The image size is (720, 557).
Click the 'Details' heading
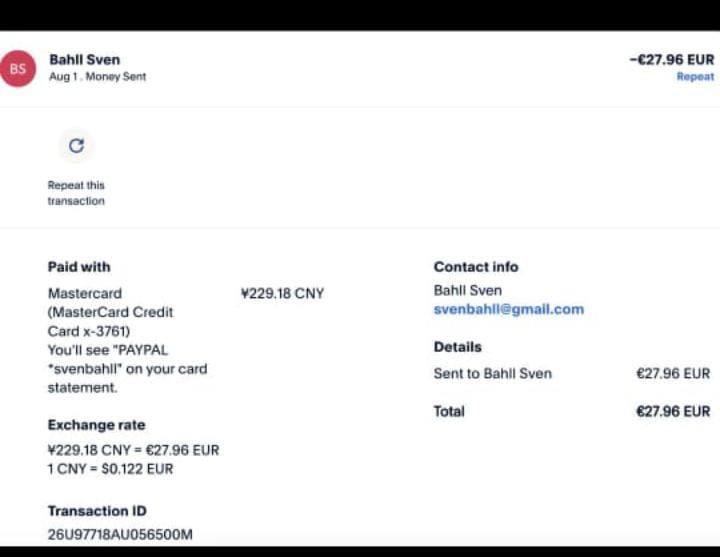(457, 347)
